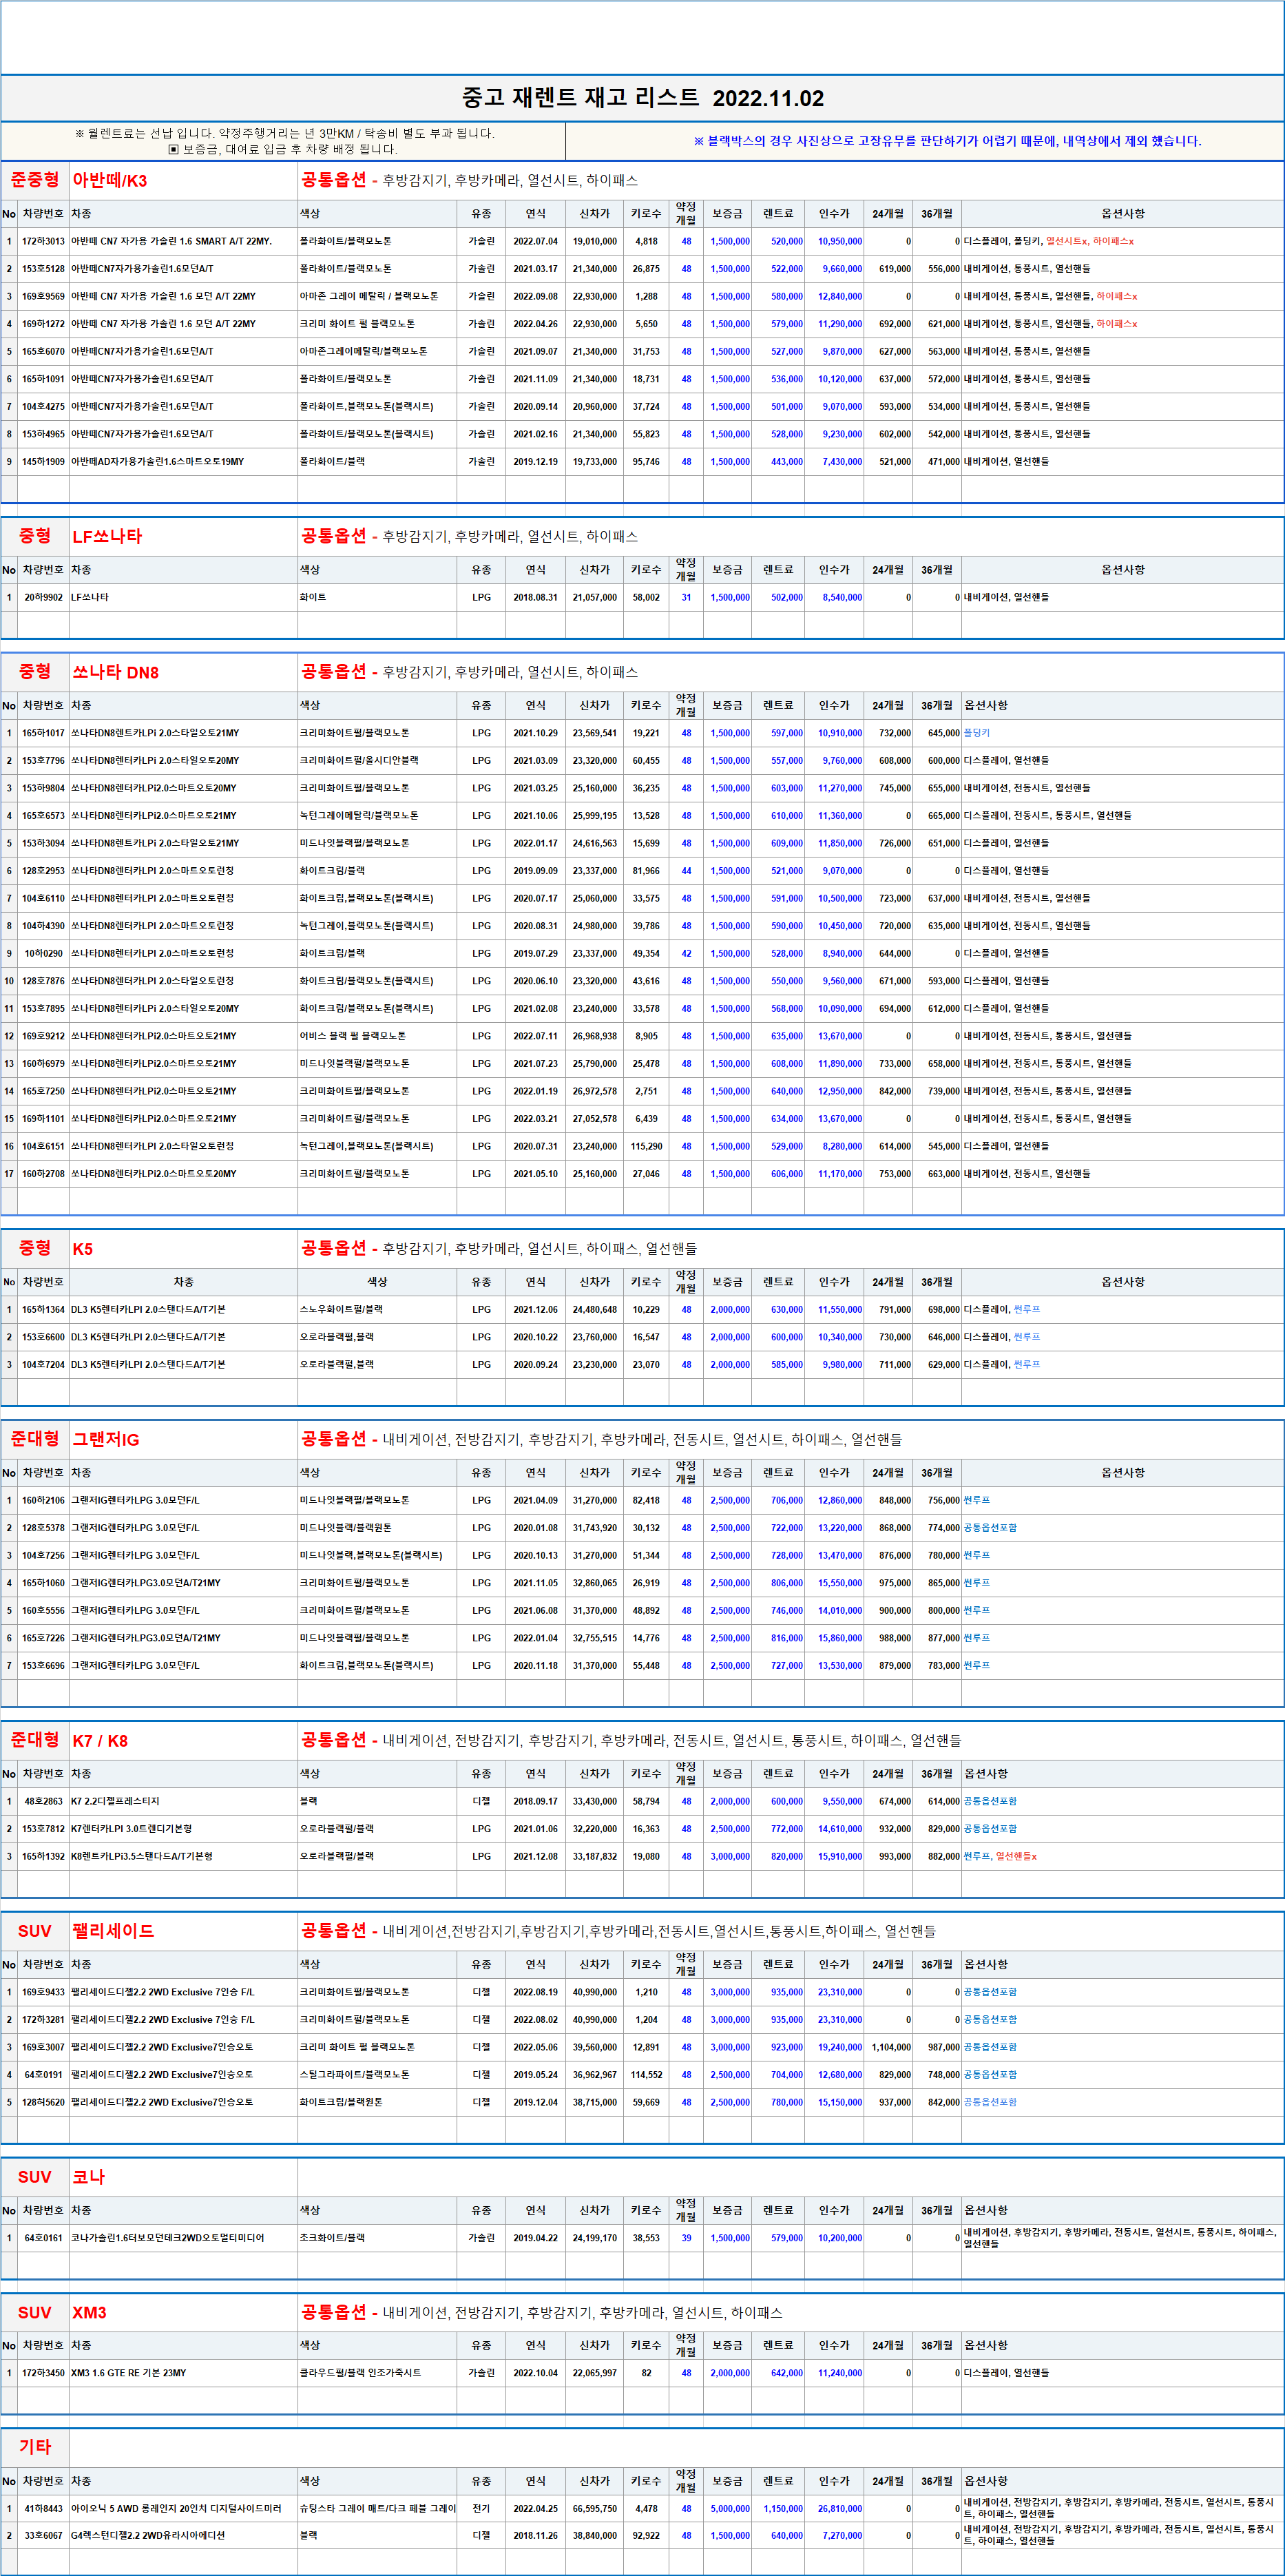
Task: Select plate '169호9569' in the 아반떼 table
Action: [43, 297]
